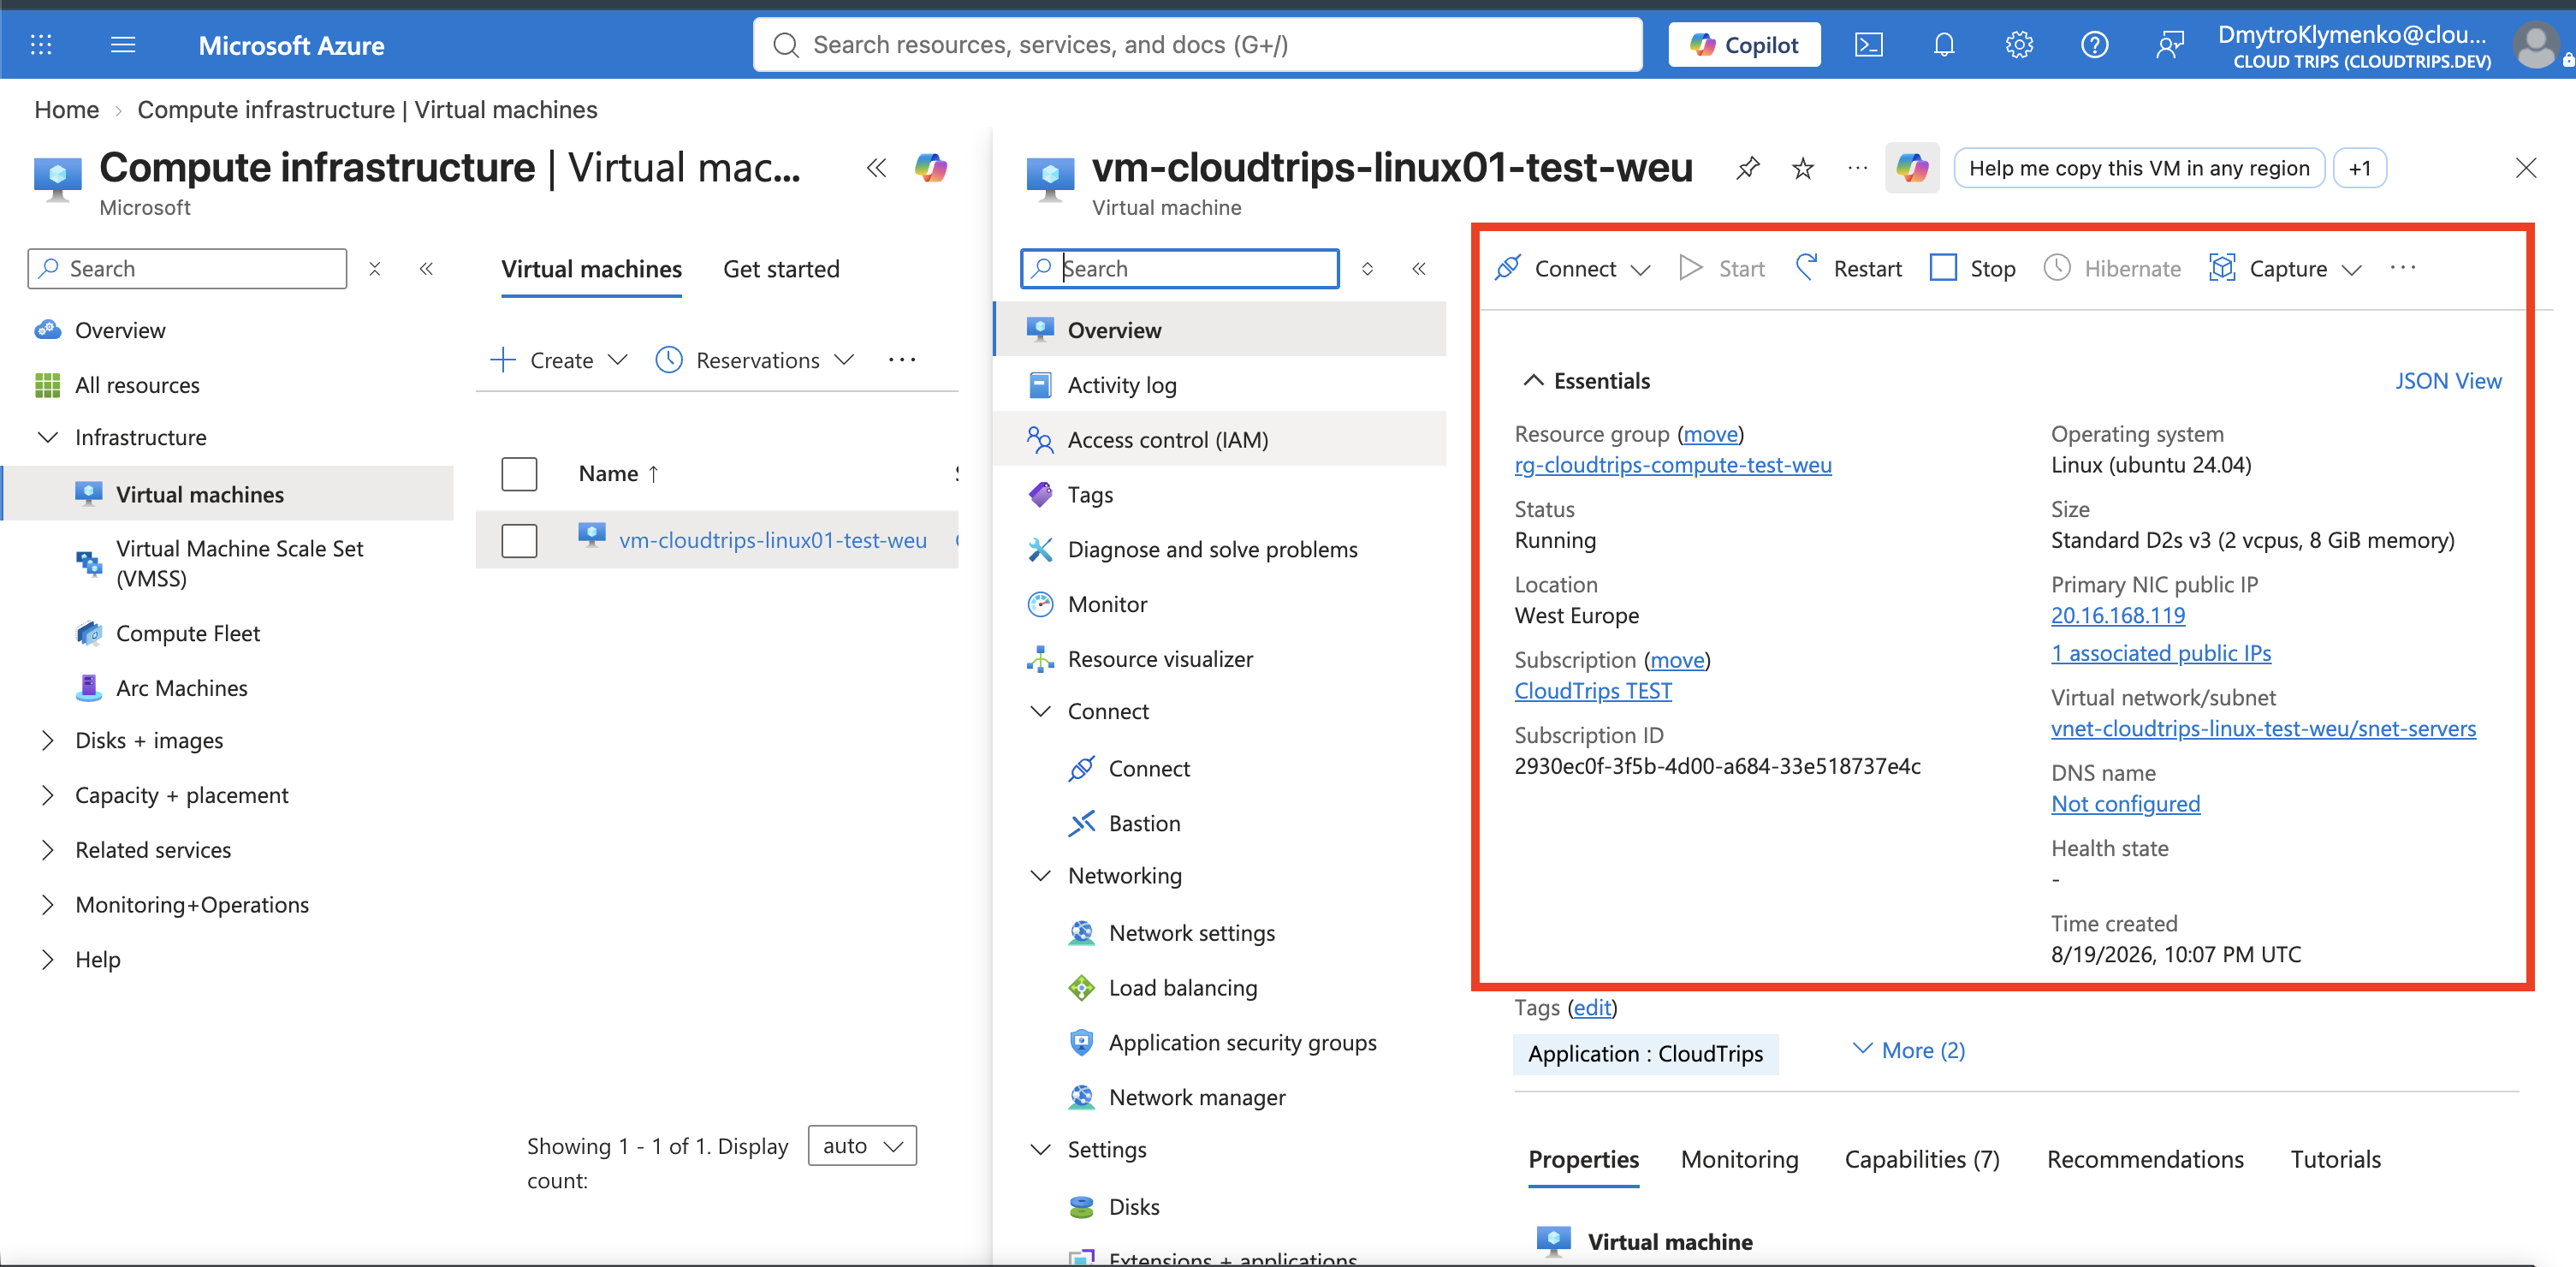Open the hamburger portal menu
2576x1267 pixels.
tap(123, 45)
